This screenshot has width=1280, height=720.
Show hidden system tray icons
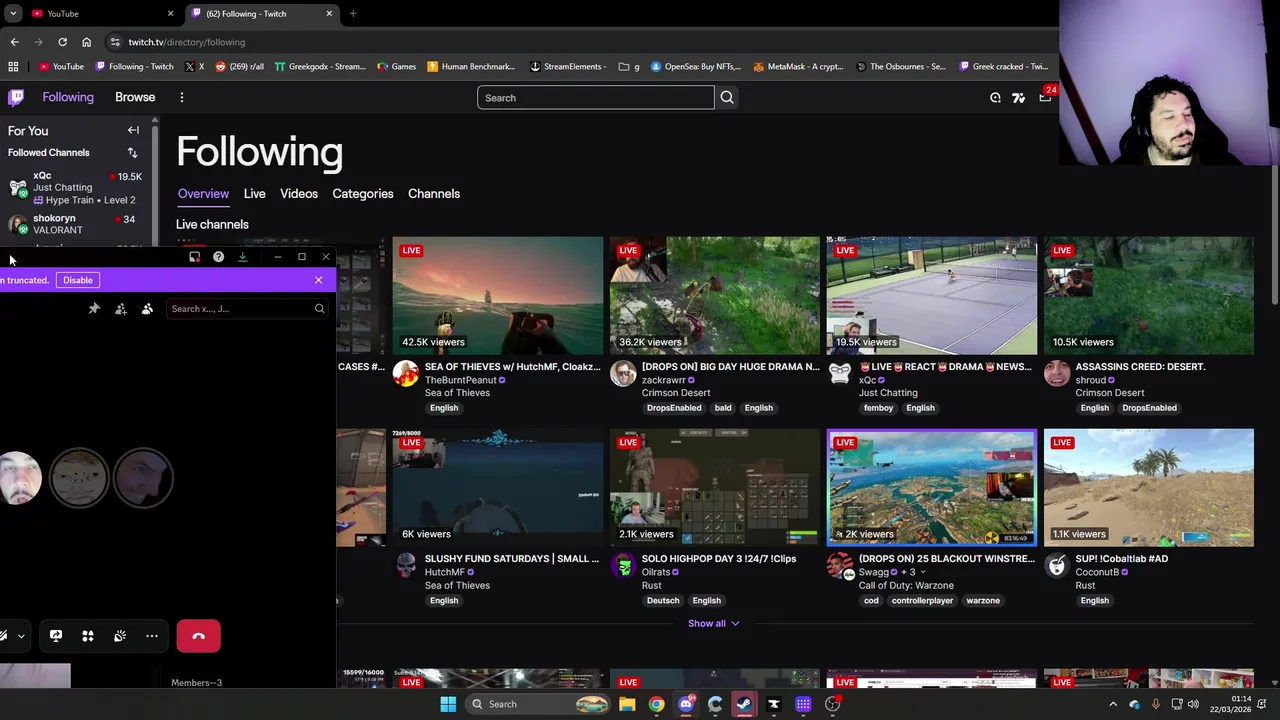[x=1113, y=704]
